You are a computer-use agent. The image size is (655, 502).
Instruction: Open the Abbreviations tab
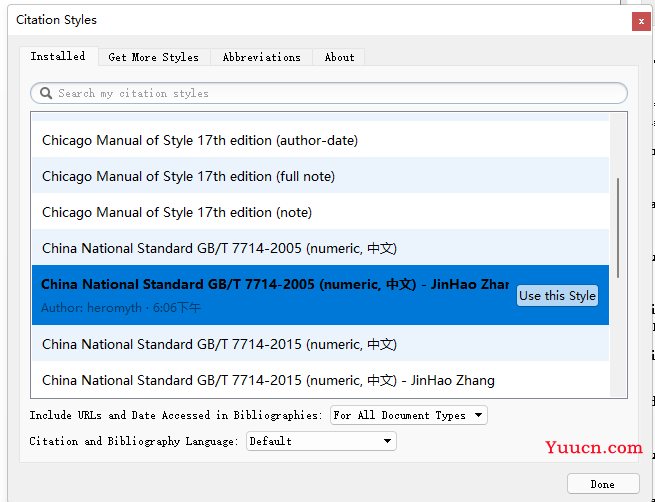click(x=261, y=57)
